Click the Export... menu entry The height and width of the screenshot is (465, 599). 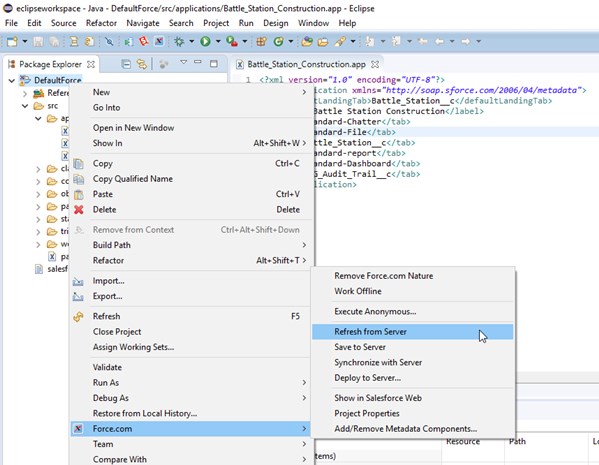point(190,296)
